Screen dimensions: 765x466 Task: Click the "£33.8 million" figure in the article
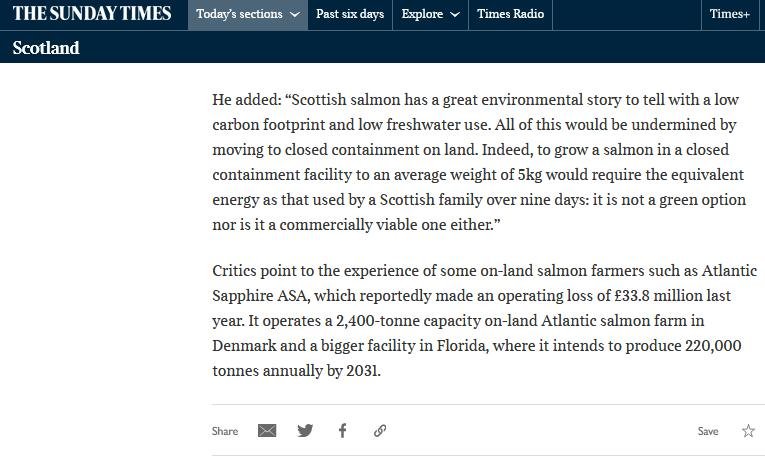pyautogui.click(x=603, y=296)
